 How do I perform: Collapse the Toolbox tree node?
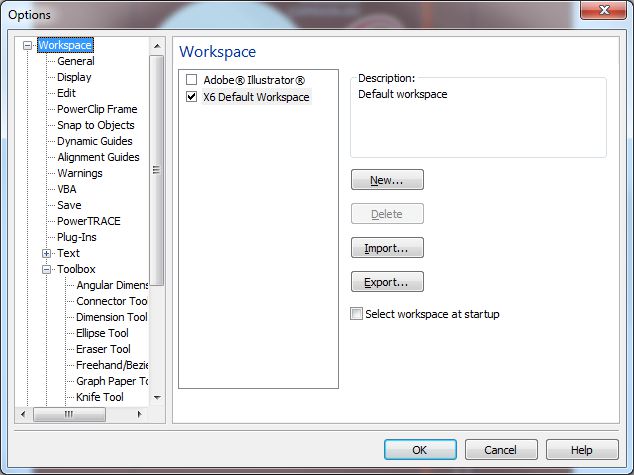coord(46,269)
